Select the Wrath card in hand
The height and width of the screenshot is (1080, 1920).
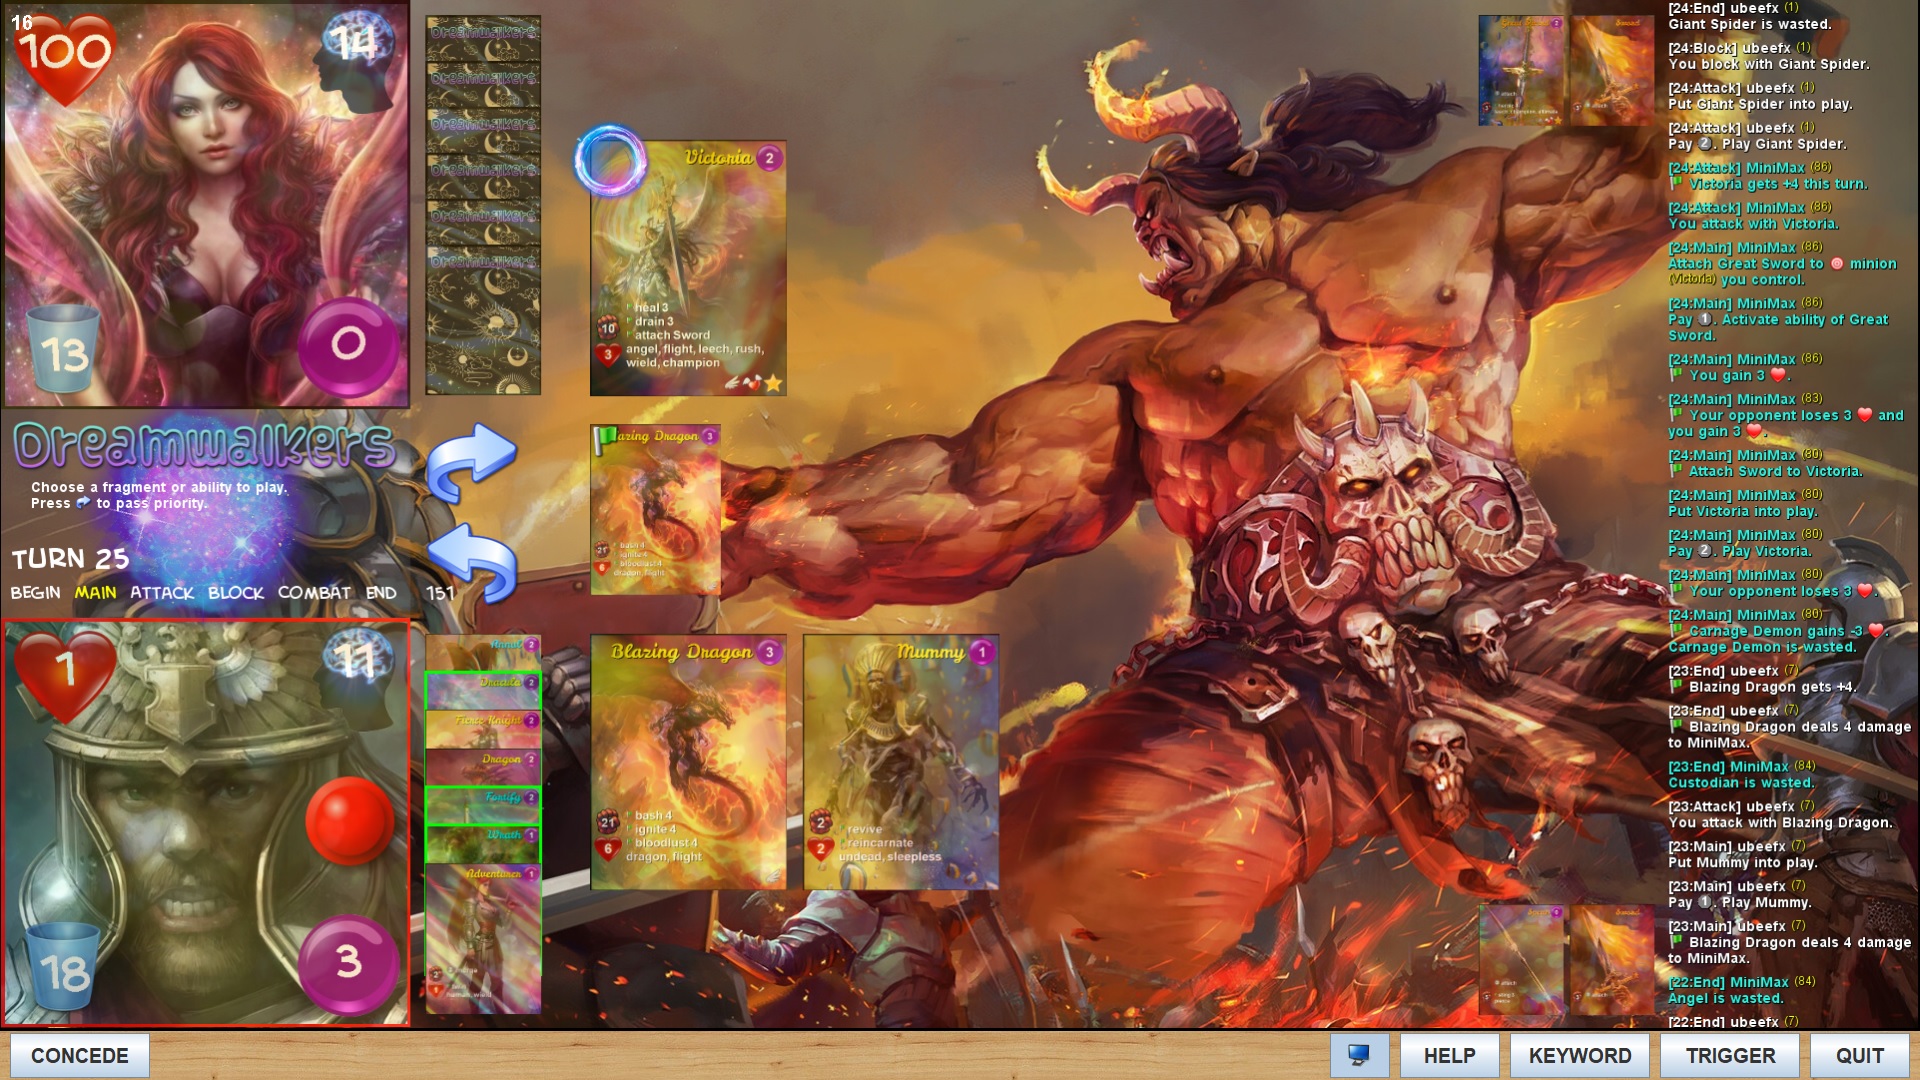click(483, 843)
